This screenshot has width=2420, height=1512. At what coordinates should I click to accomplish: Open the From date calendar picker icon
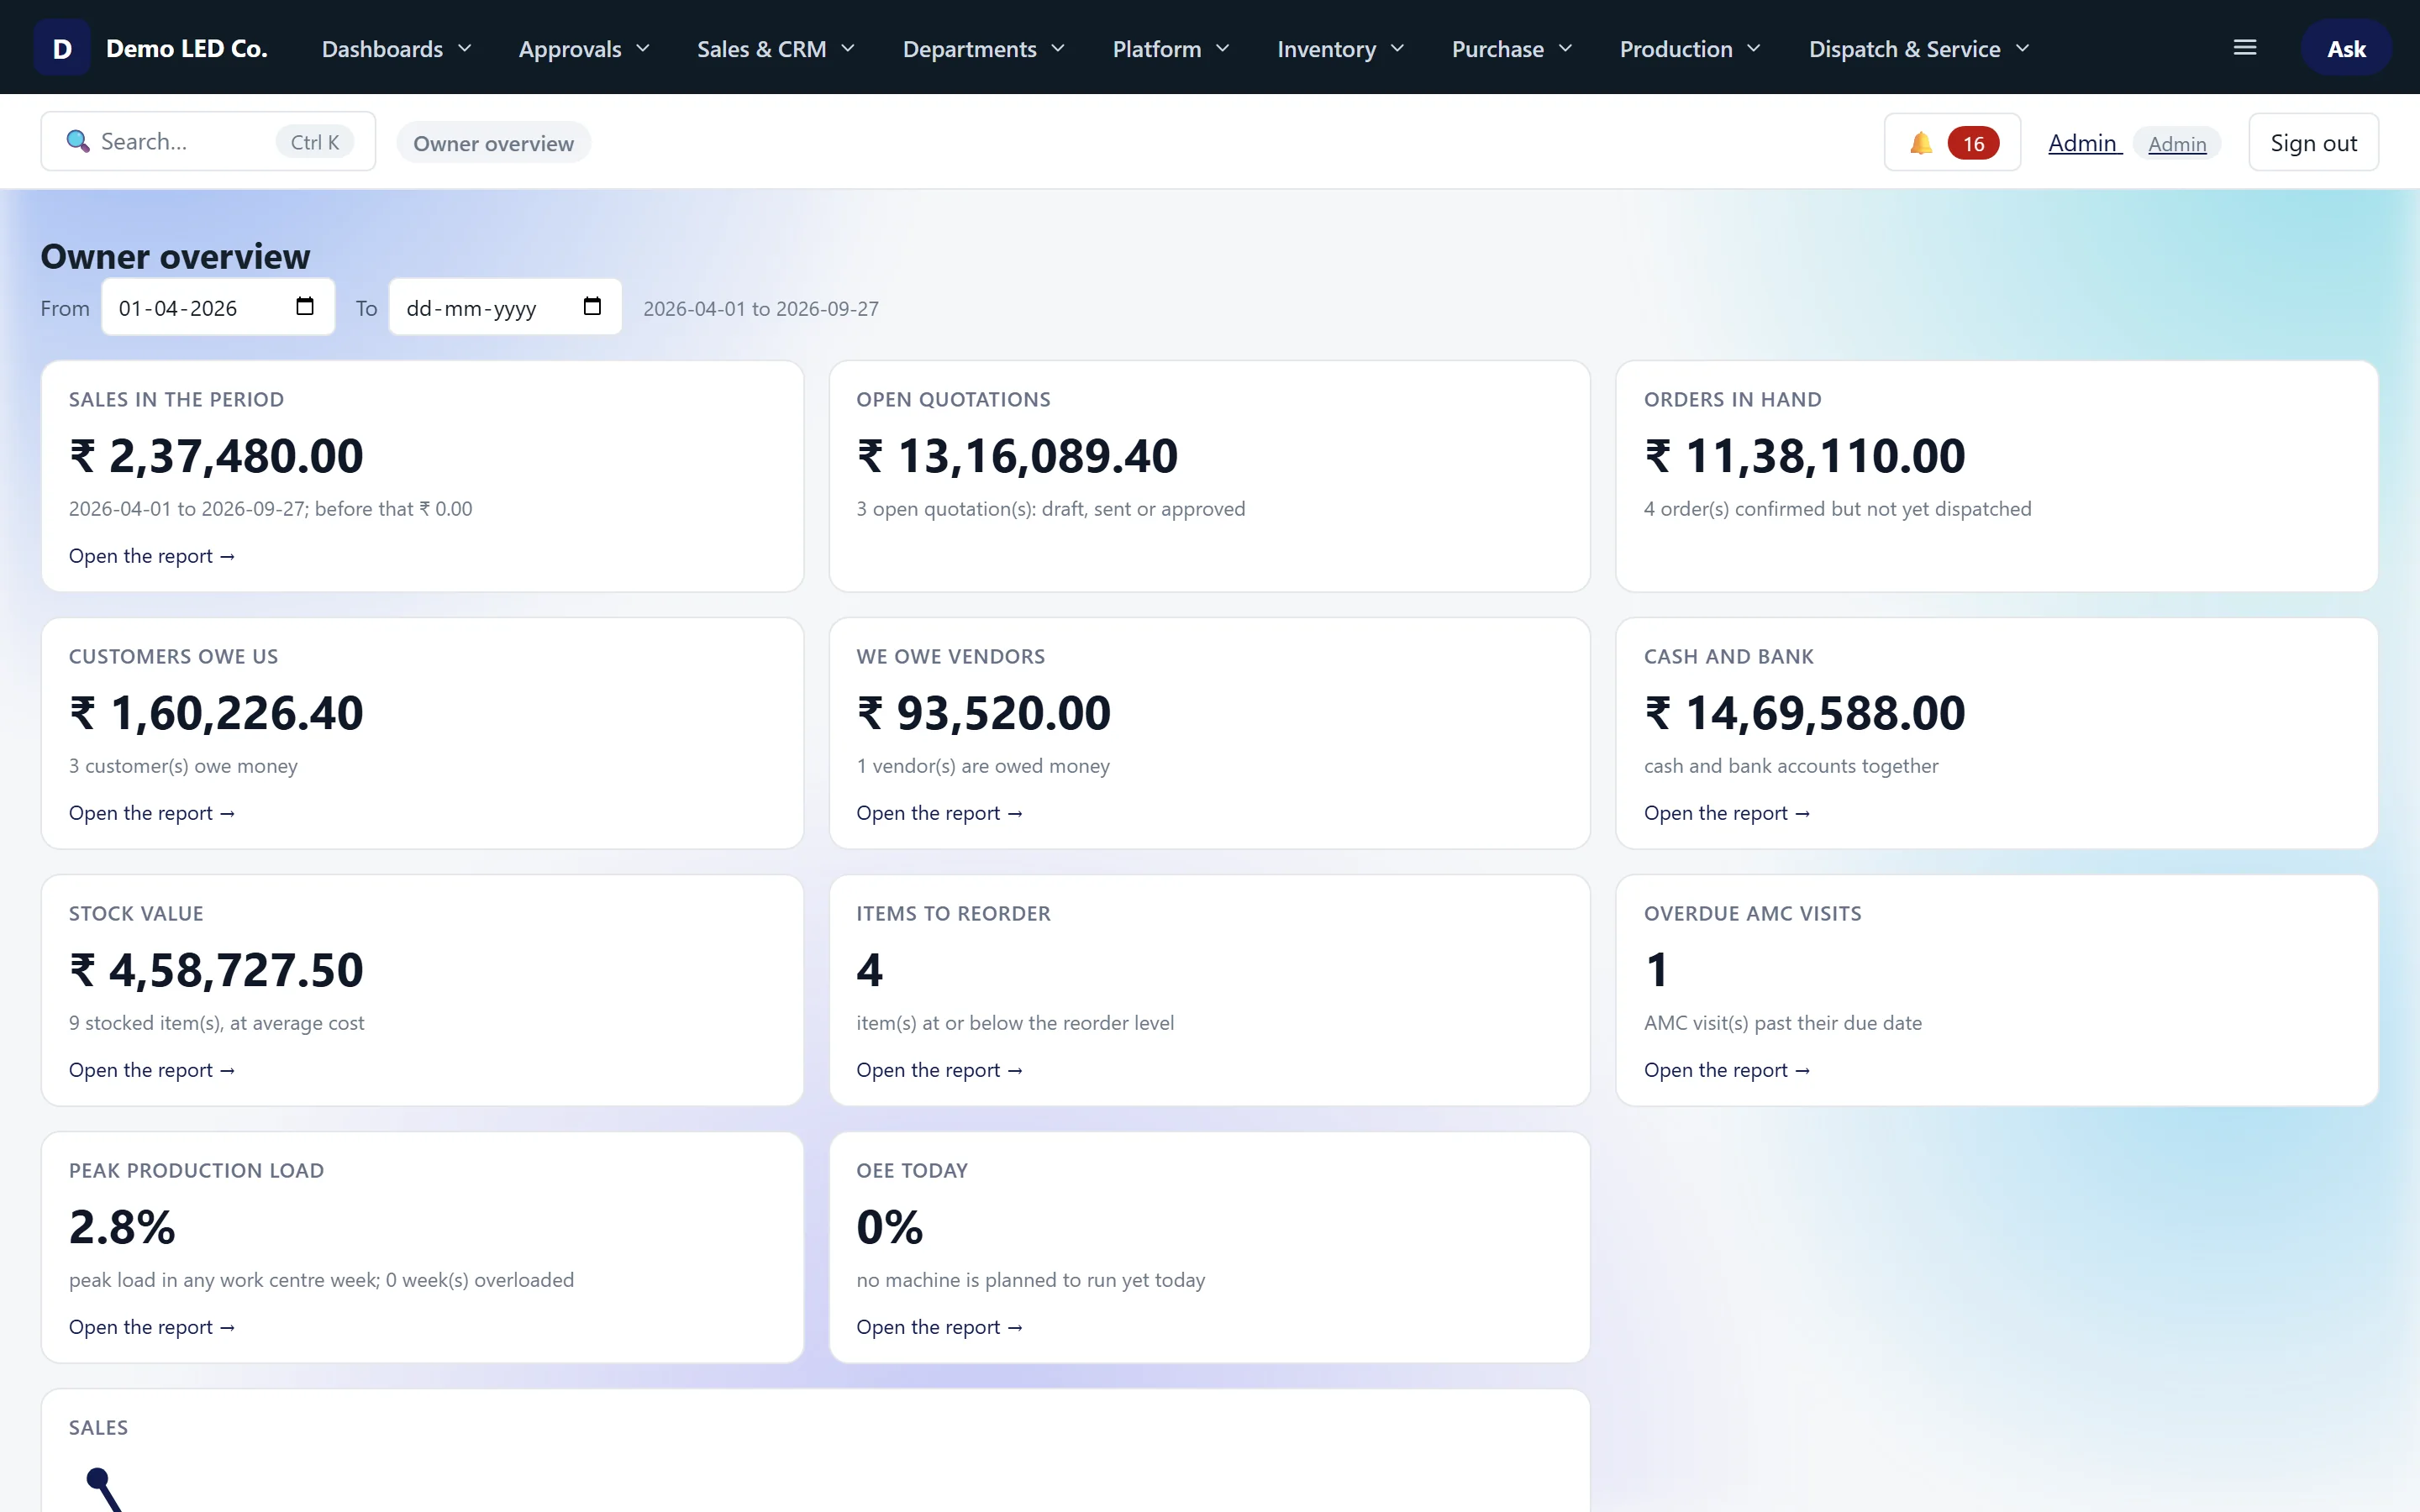pos(305,306)
